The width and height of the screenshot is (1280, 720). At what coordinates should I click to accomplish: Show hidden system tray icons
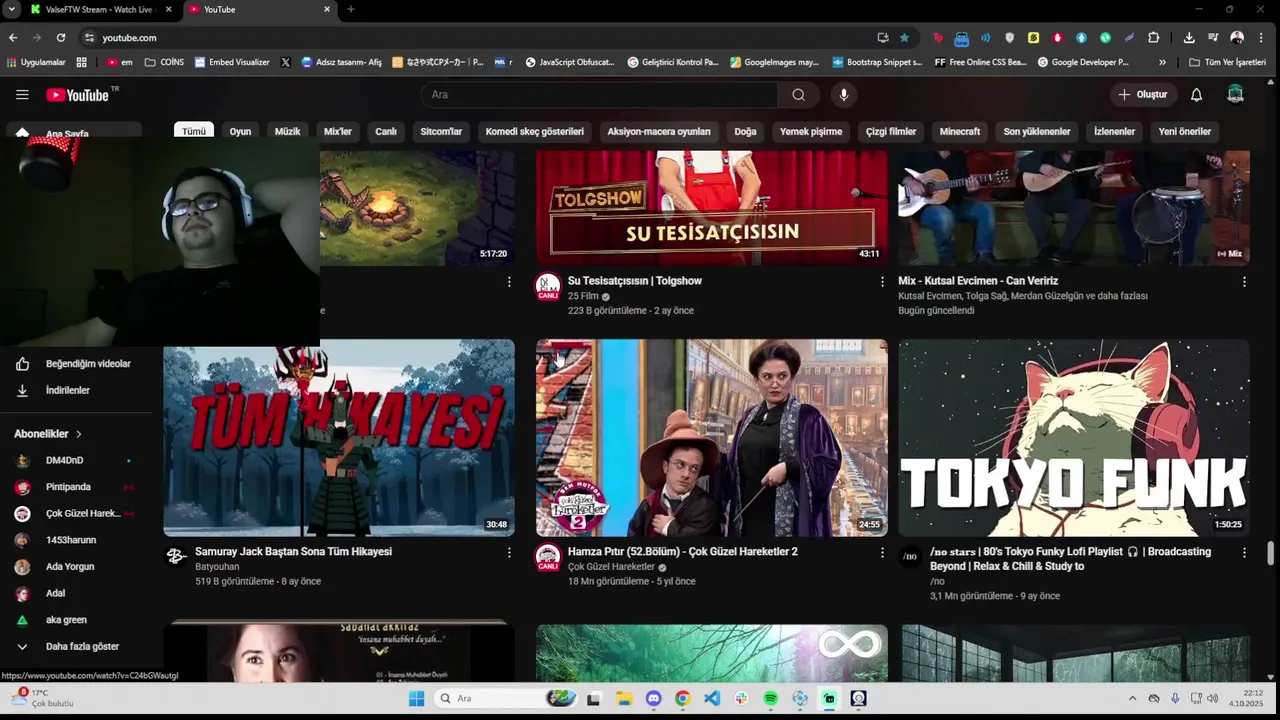coord(1132,698)
